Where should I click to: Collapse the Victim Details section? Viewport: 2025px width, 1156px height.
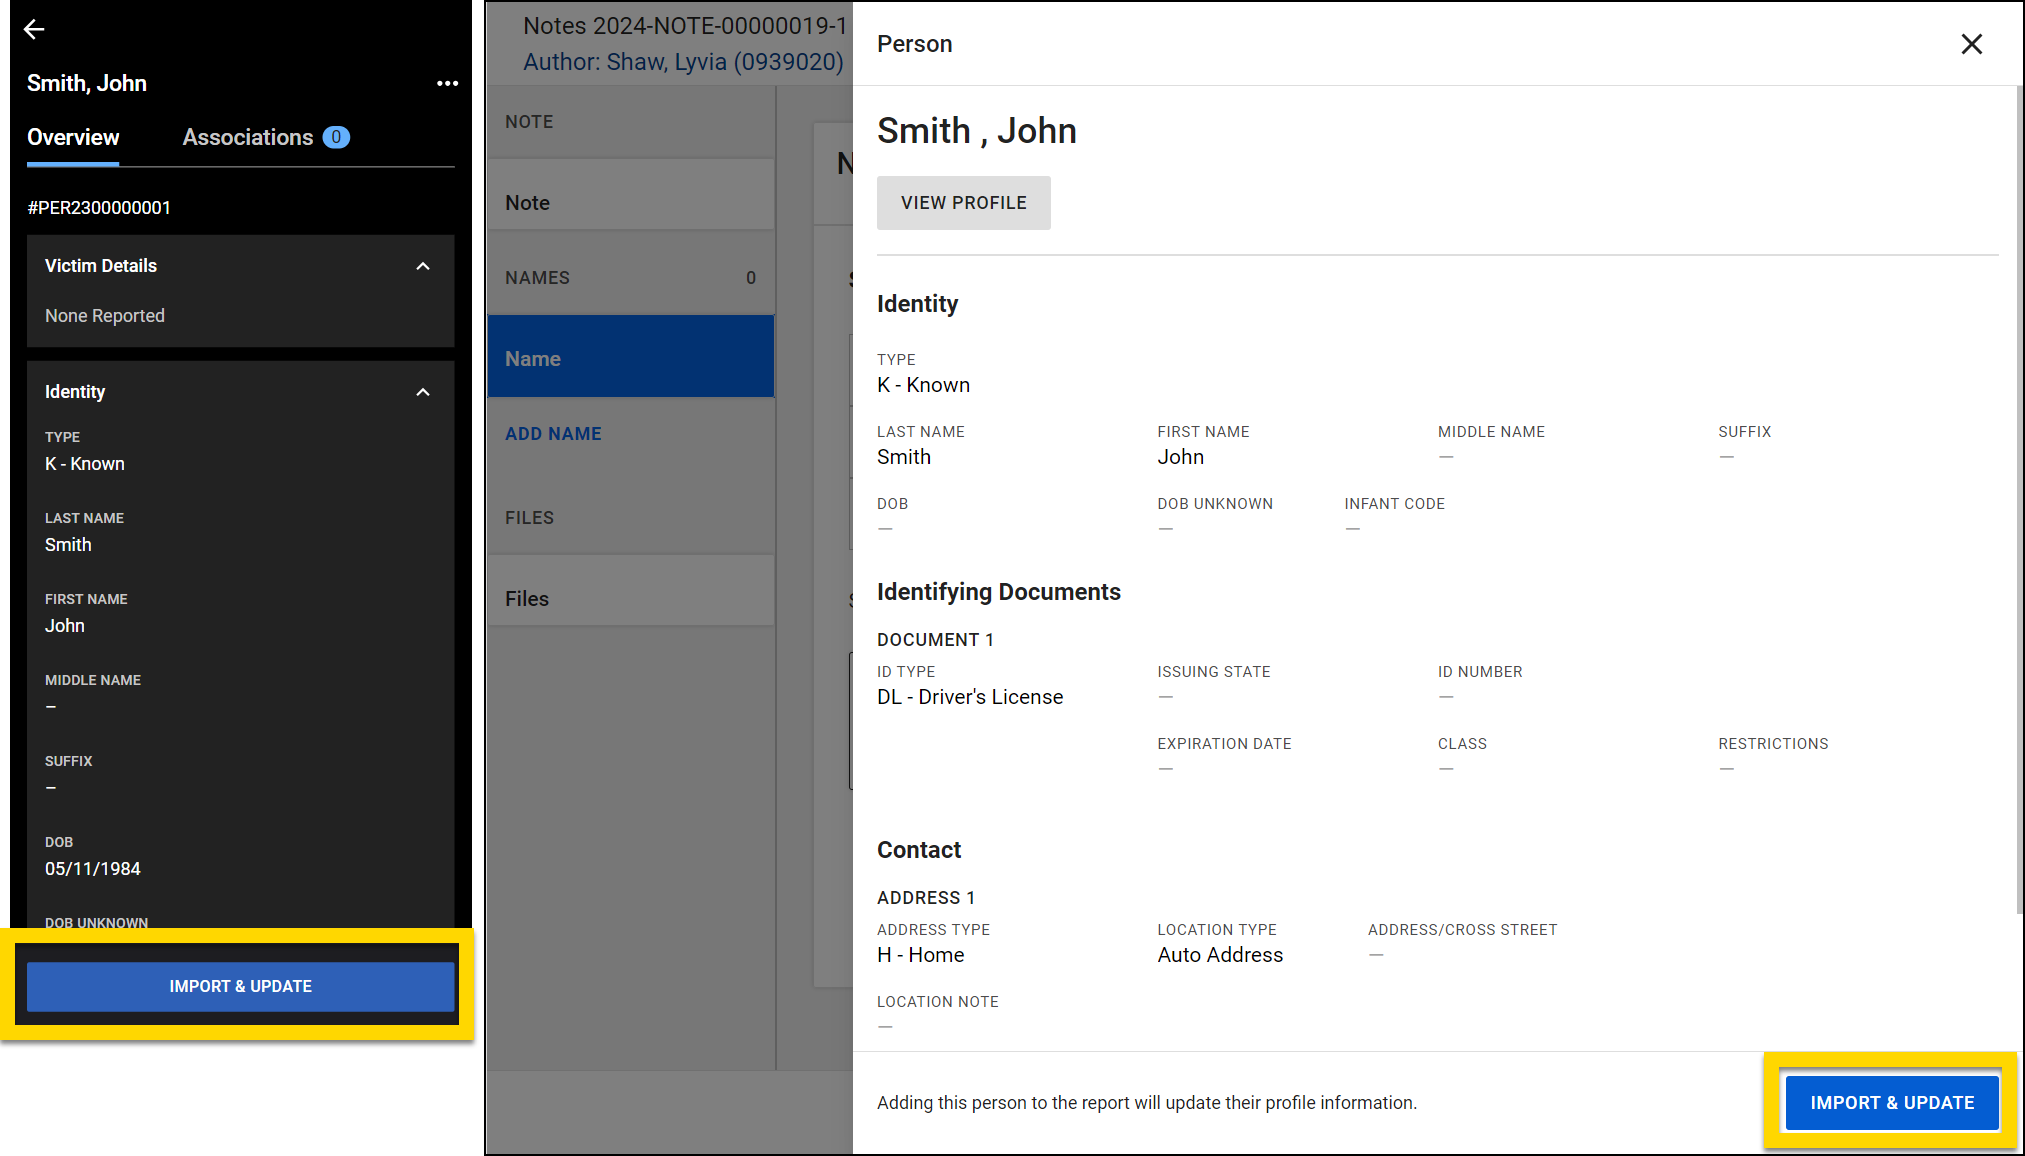tap(423, 266)
